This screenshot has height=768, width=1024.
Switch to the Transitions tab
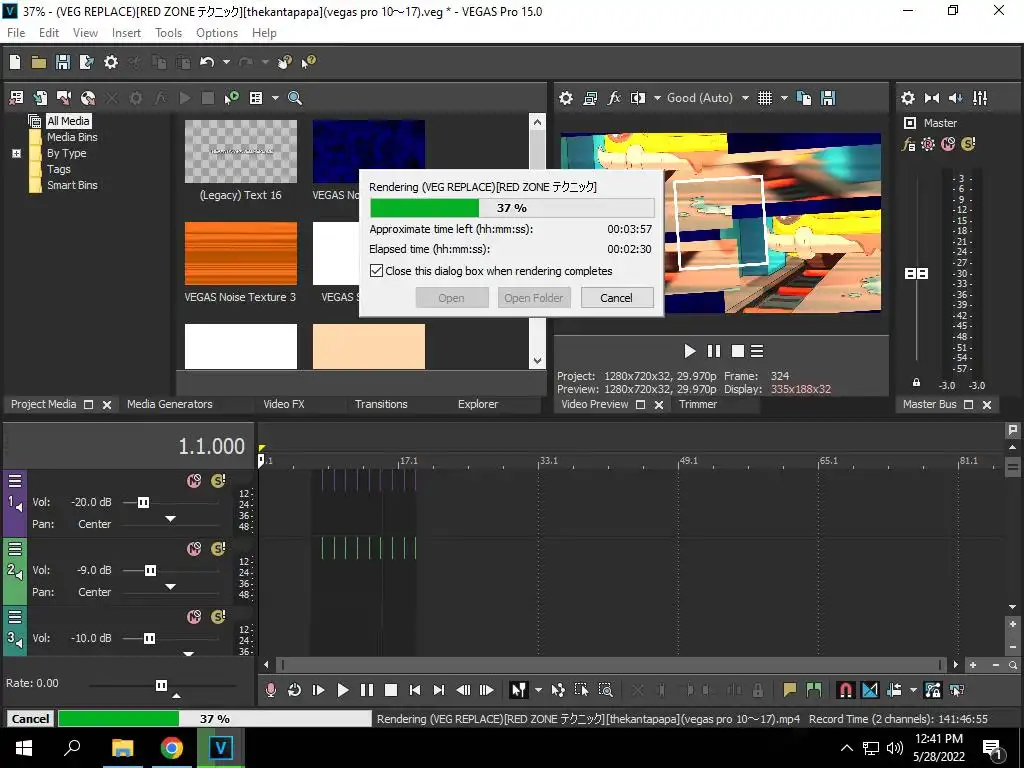381,404
